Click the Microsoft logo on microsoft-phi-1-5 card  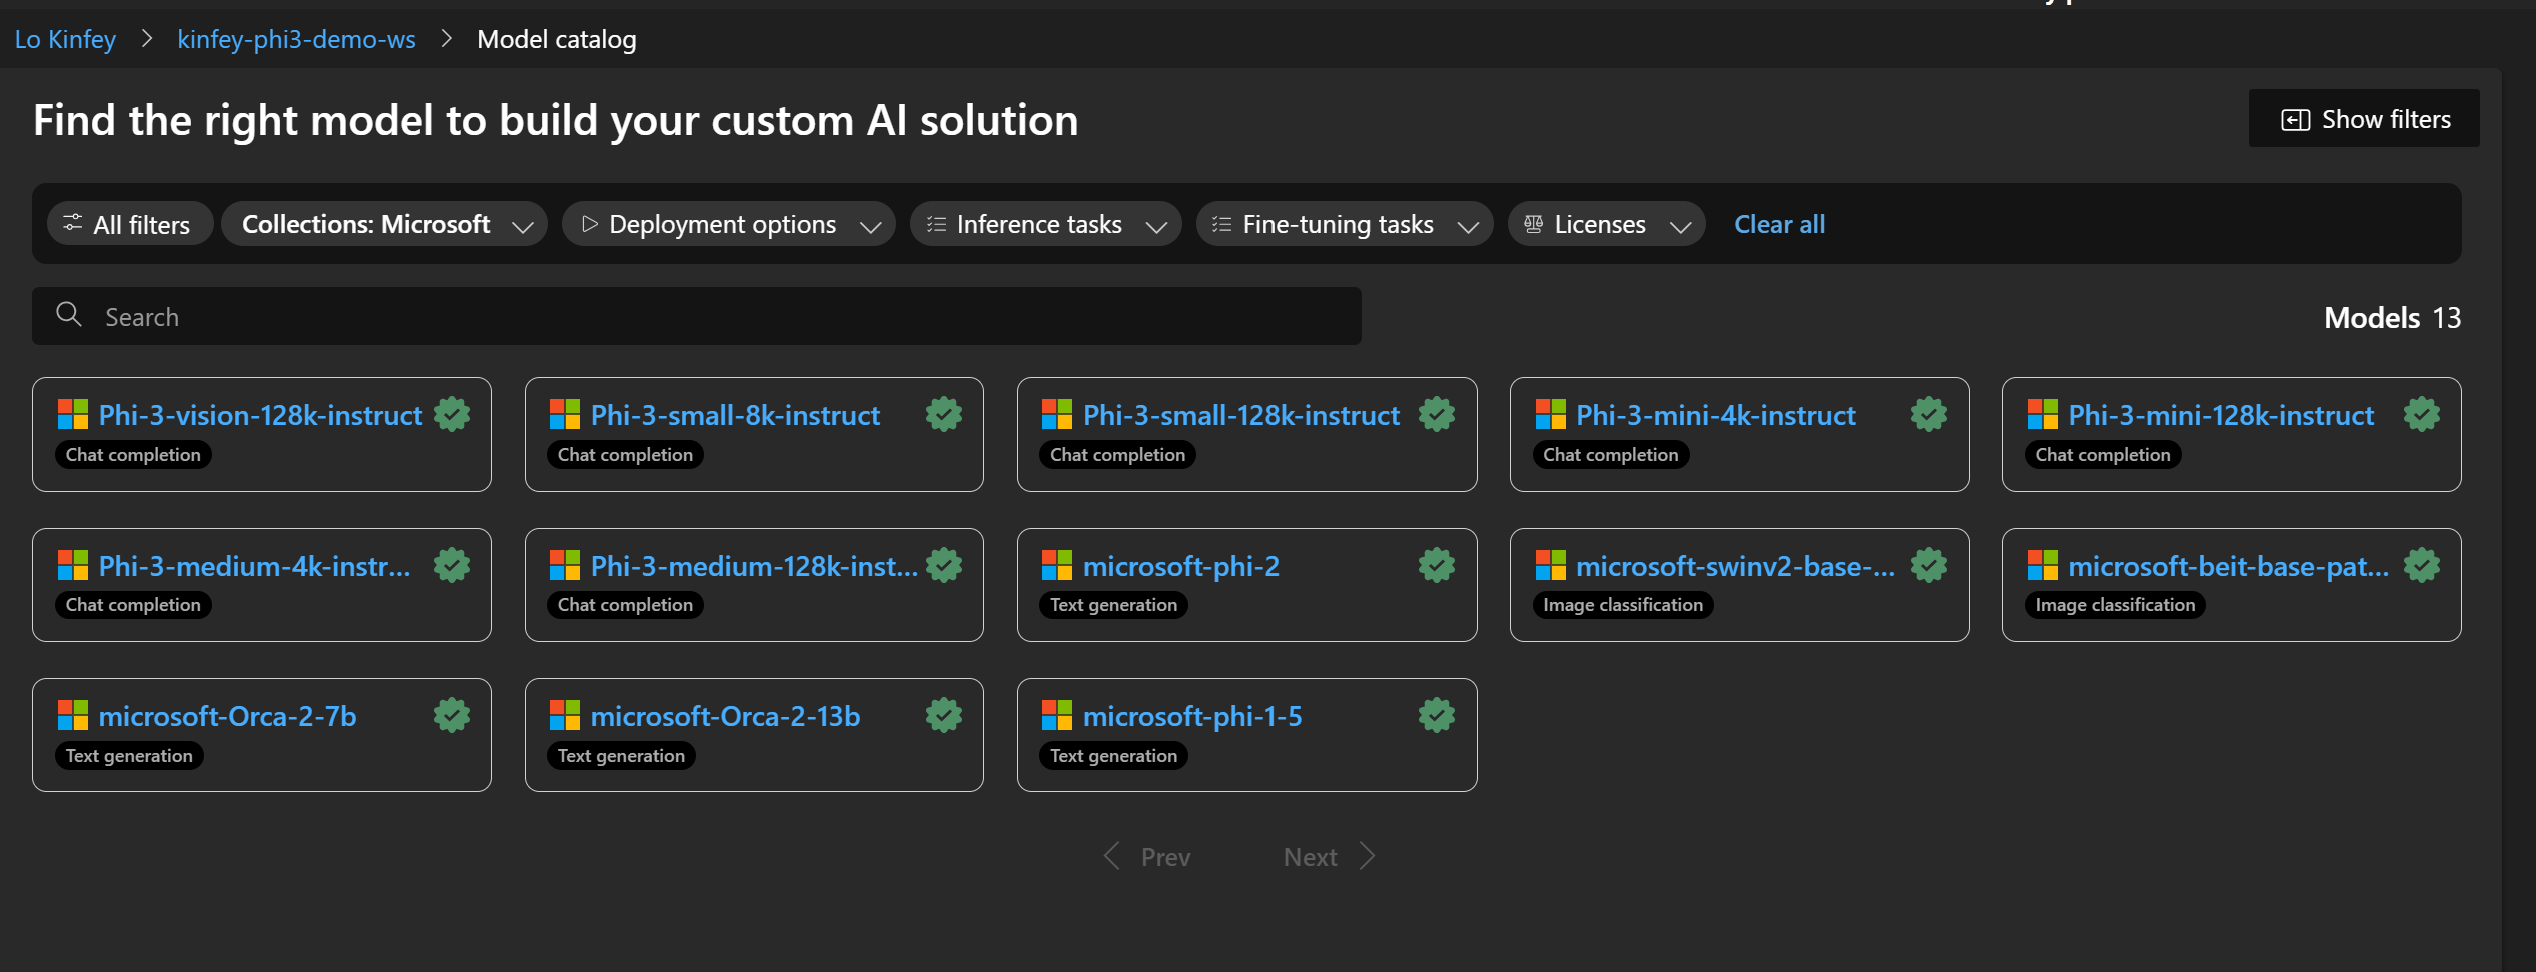pyautogui.click(x=1057, y=715)
